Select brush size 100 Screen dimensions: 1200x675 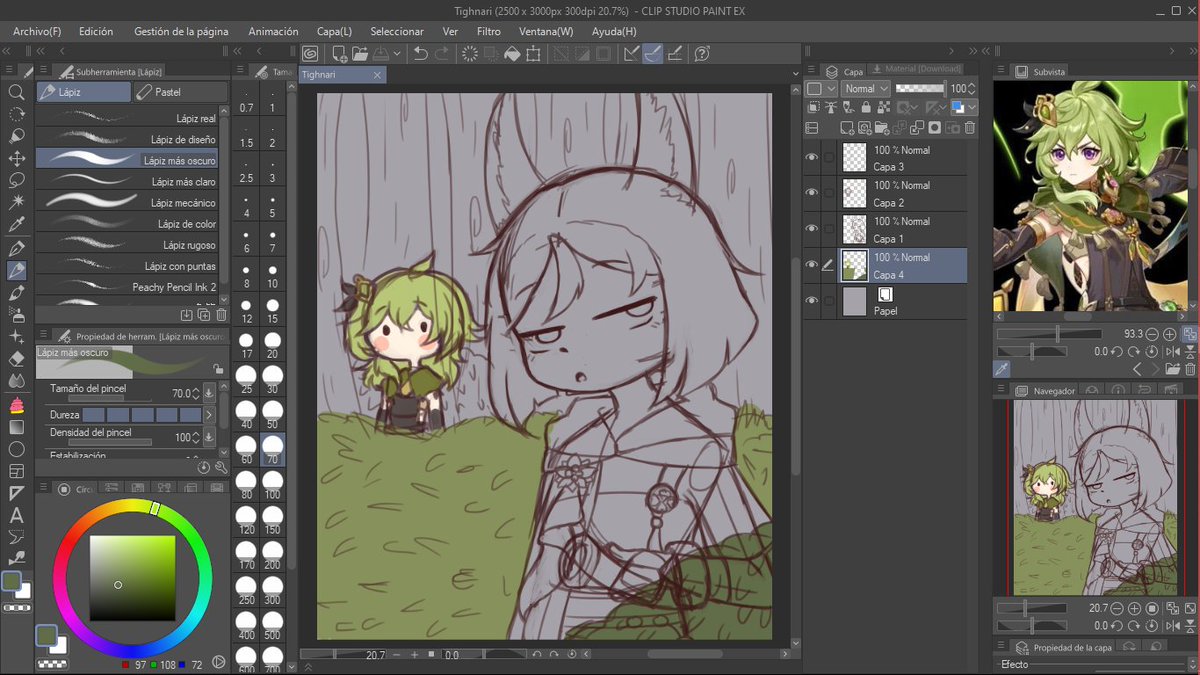click(x=272, y=486)
